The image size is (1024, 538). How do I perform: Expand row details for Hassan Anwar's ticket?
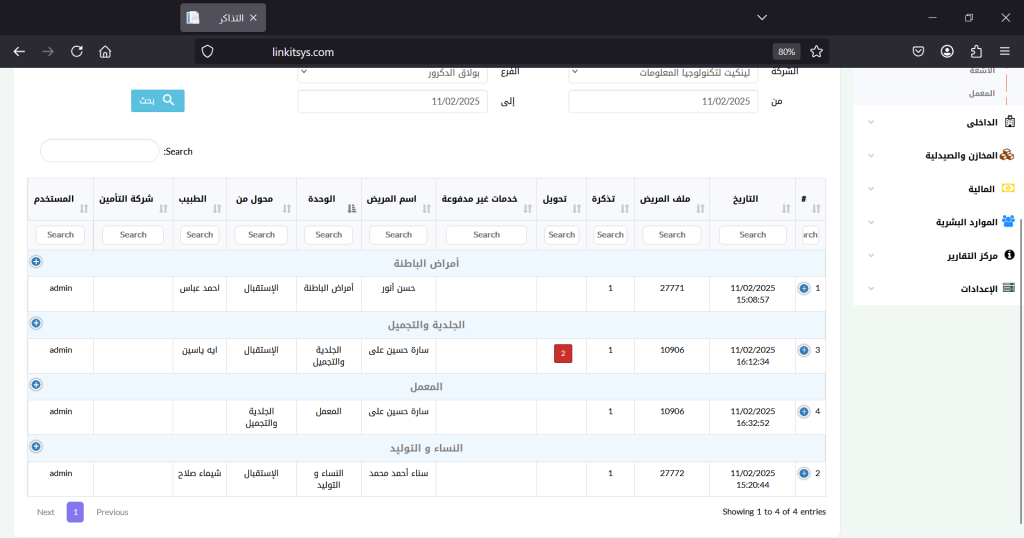pyautogui.click(x=804, y=289)
